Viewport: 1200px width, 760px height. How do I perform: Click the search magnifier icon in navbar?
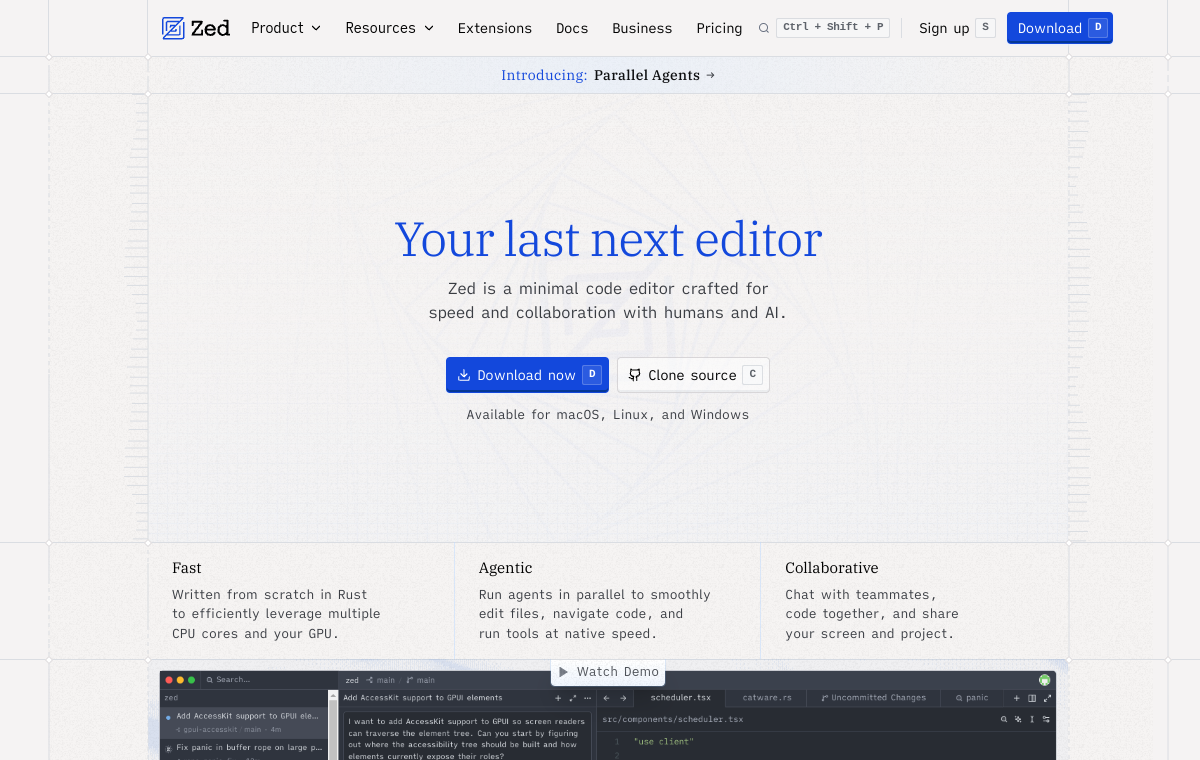coord(764,28)
